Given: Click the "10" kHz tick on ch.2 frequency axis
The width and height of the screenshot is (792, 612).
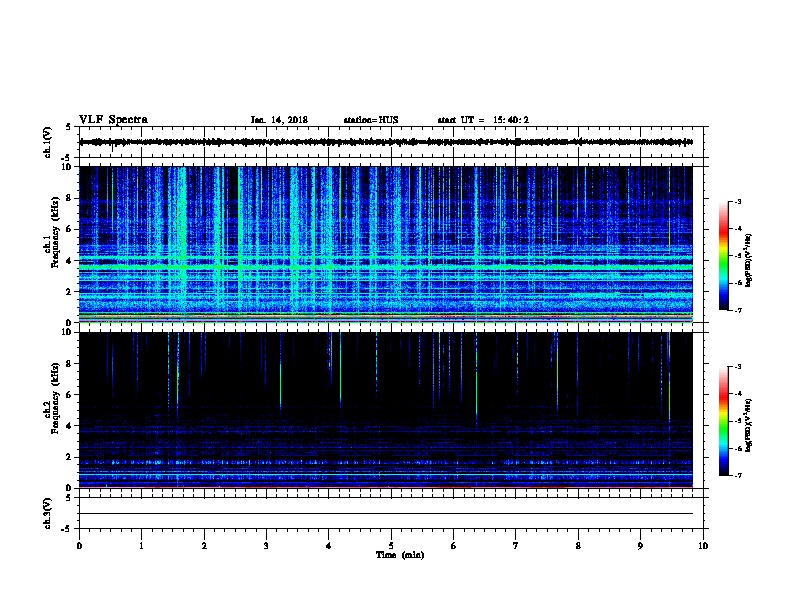Looking at the screenshot, I should (x=67, y=332).
